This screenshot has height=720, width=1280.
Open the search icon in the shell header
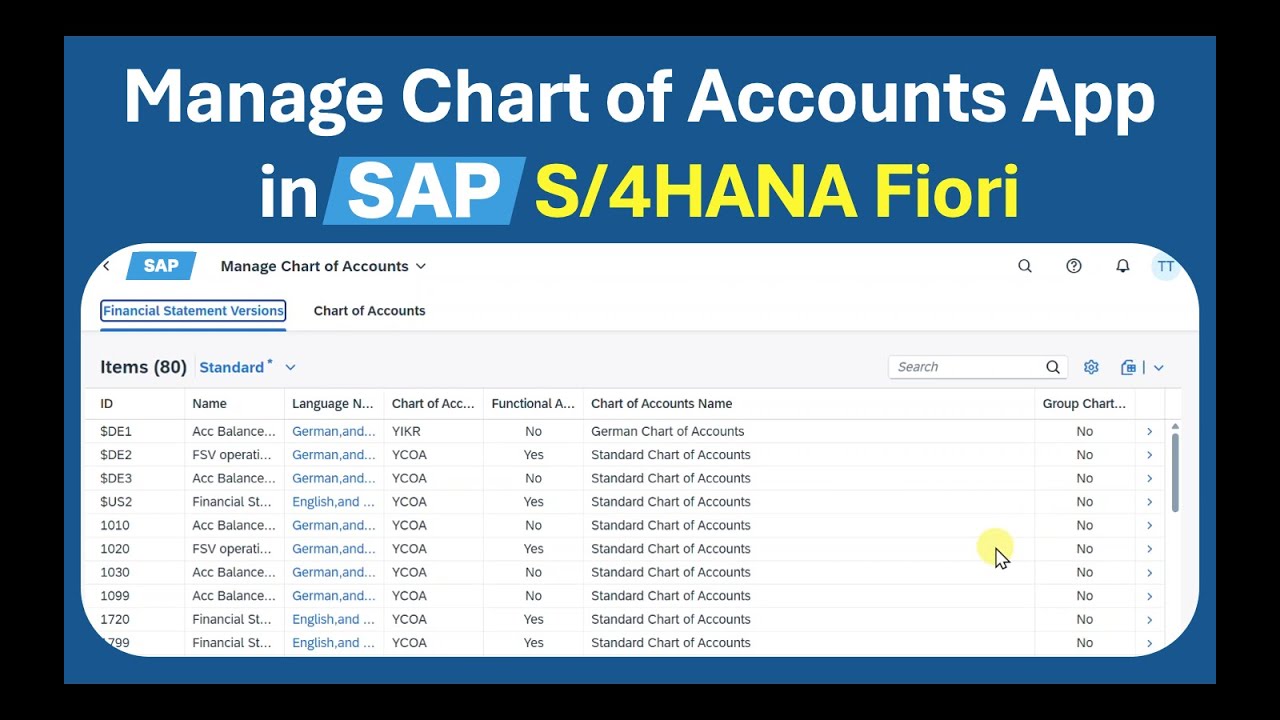1025,266
